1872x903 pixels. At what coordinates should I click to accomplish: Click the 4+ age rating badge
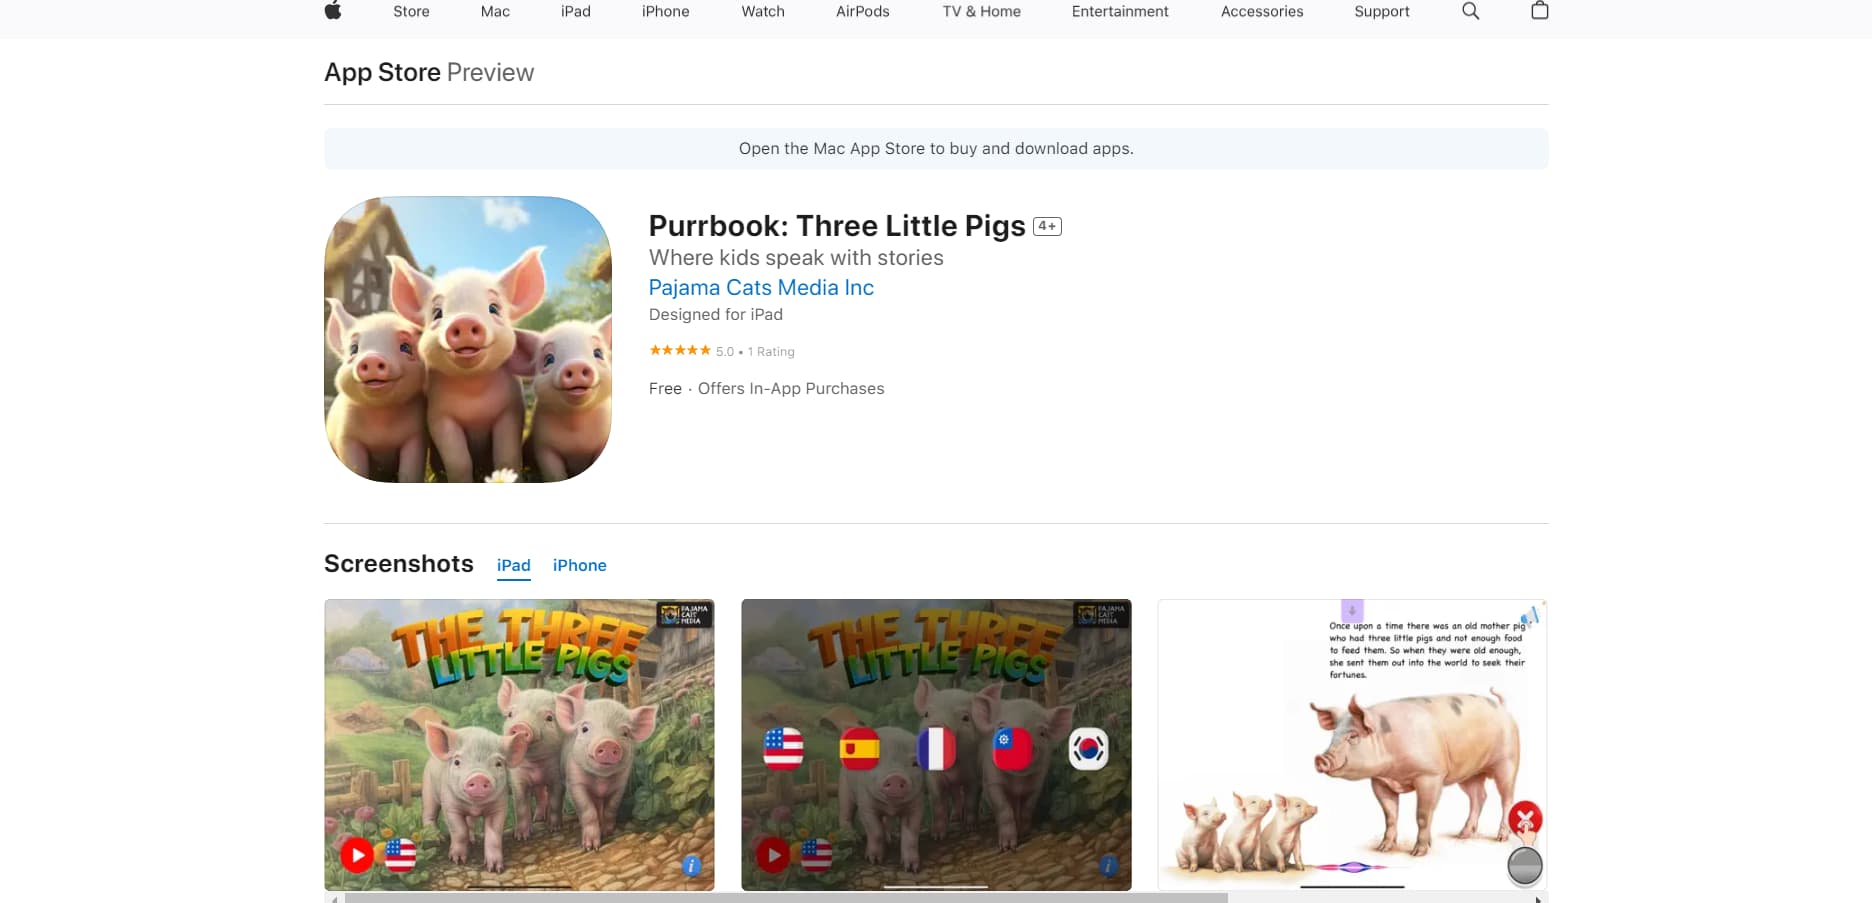1047,227
